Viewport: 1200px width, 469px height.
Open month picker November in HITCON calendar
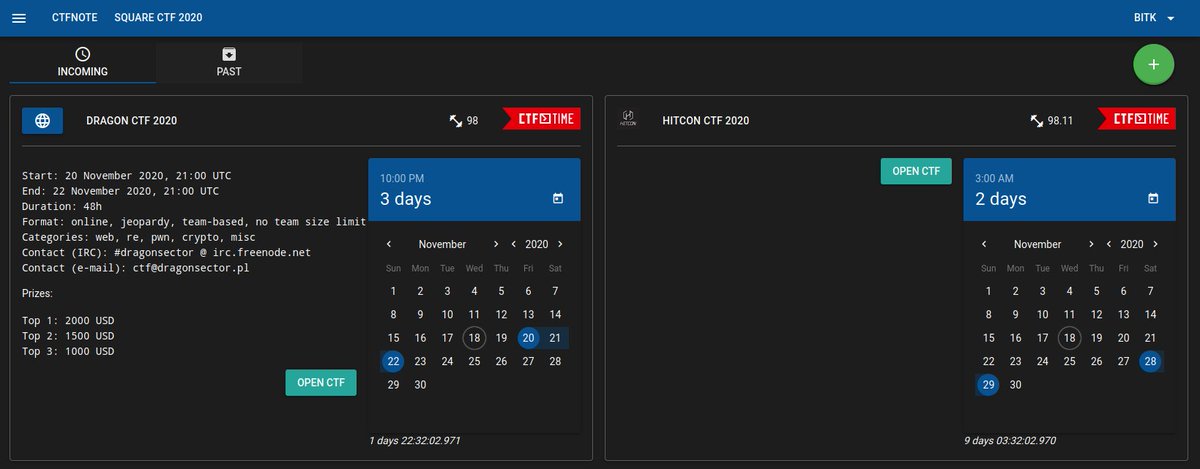pyautogui.click(x=1037, y=244)
